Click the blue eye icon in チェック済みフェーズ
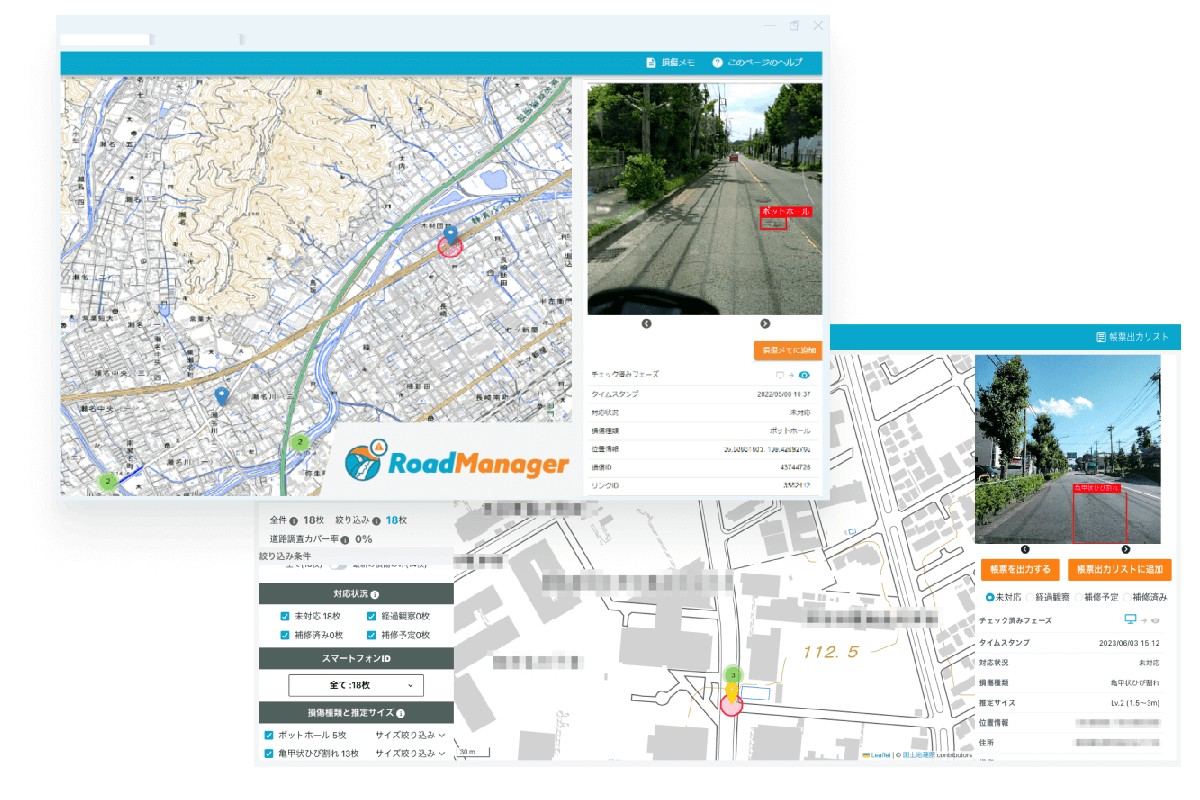This screenshot has width=1200, height=800. coord(804,375)
